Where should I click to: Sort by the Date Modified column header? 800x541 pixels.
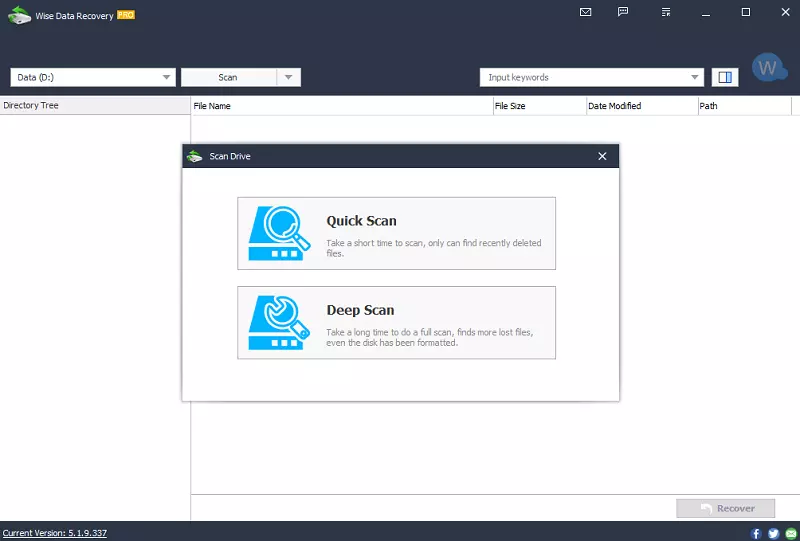tap(640, 106)
